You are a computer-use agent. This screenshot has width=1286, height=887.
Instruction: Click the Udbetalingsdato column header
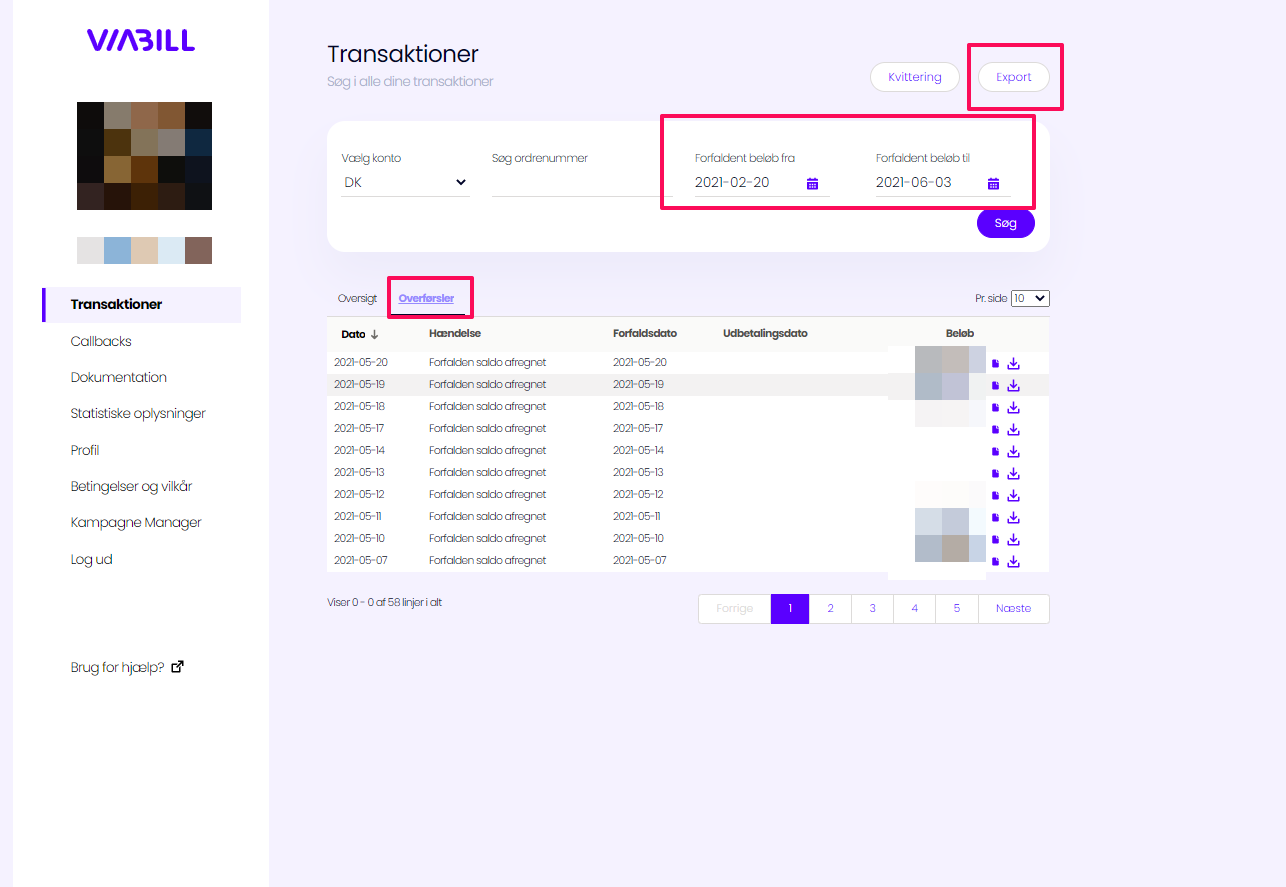click(765, 334)
